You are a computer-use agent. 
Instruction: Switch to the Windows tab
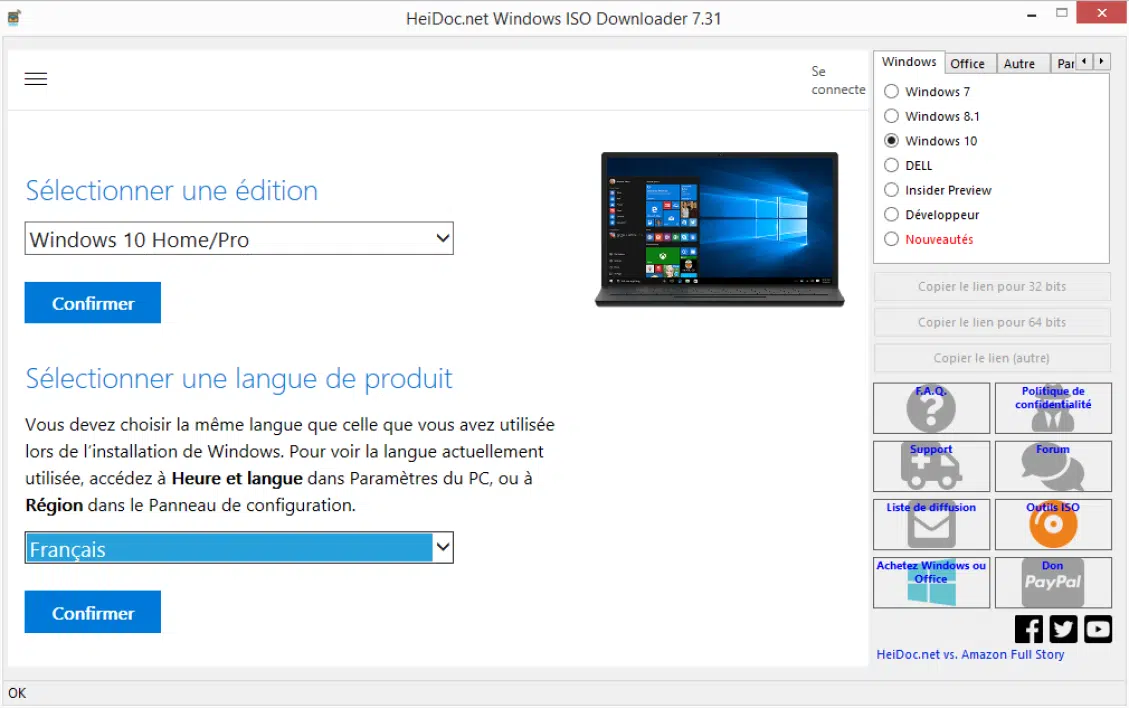(x=909, y=62)
